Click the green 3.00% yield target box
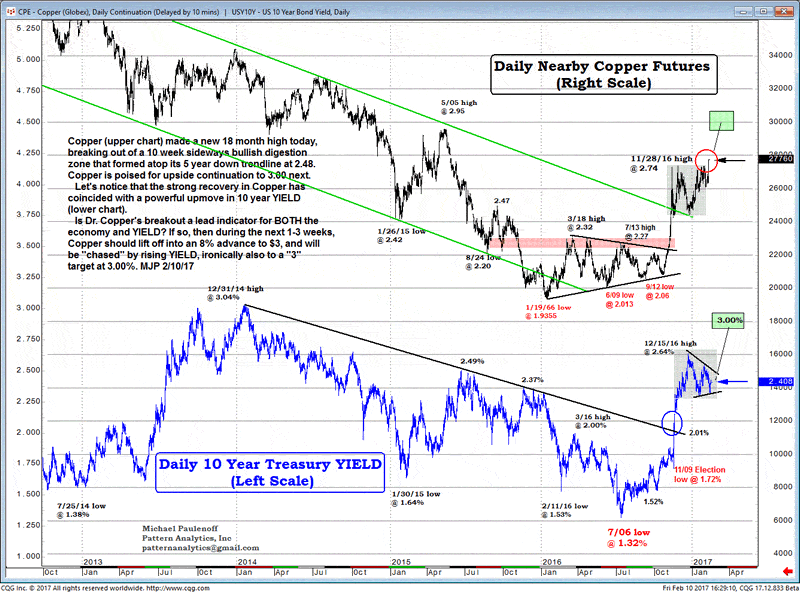800x593 pixels. point(728,320)
